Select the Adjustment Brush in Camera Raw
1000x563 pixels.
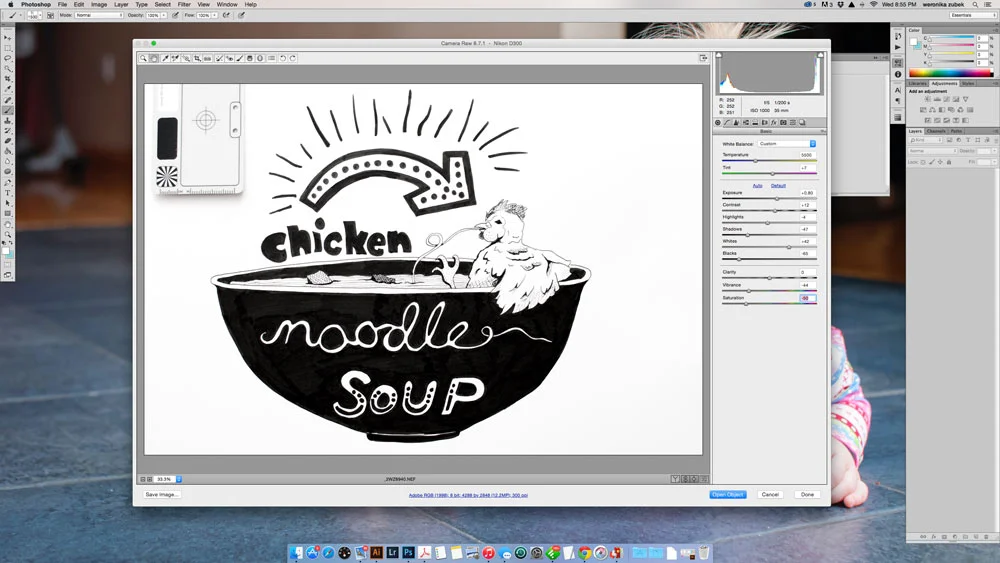click(239, 58)
